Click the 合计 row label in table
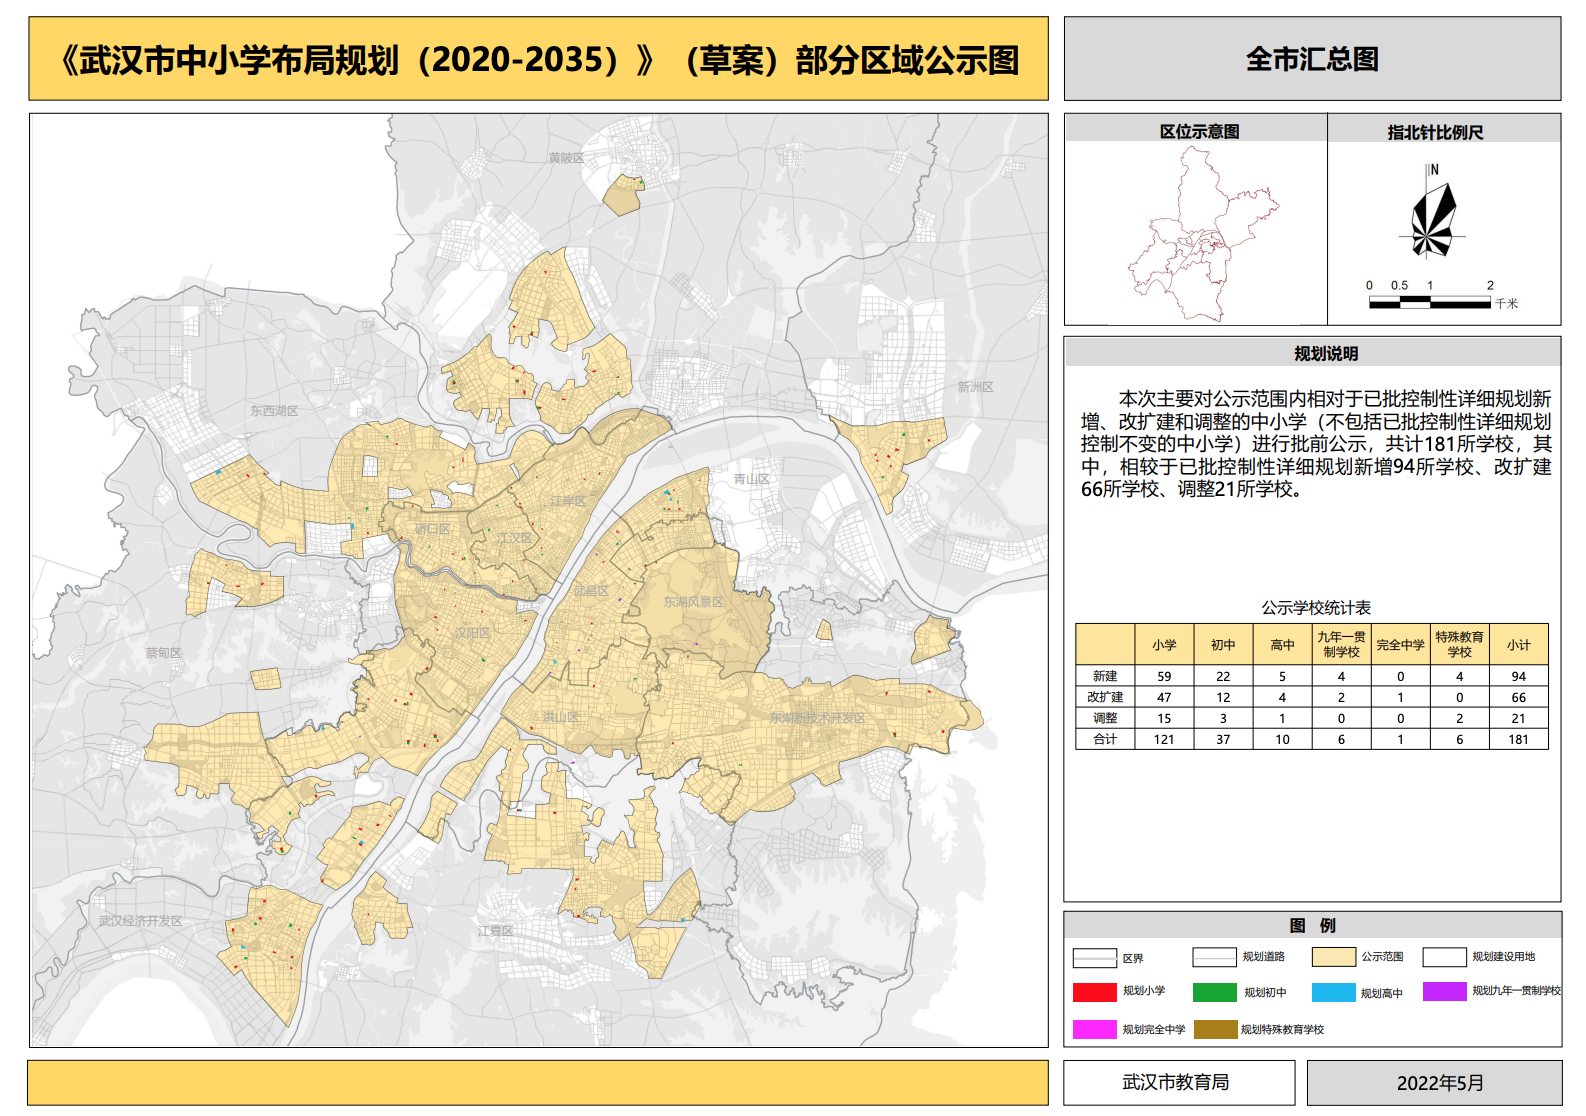1586x1116 pixels. click(x=1105, y=739)
